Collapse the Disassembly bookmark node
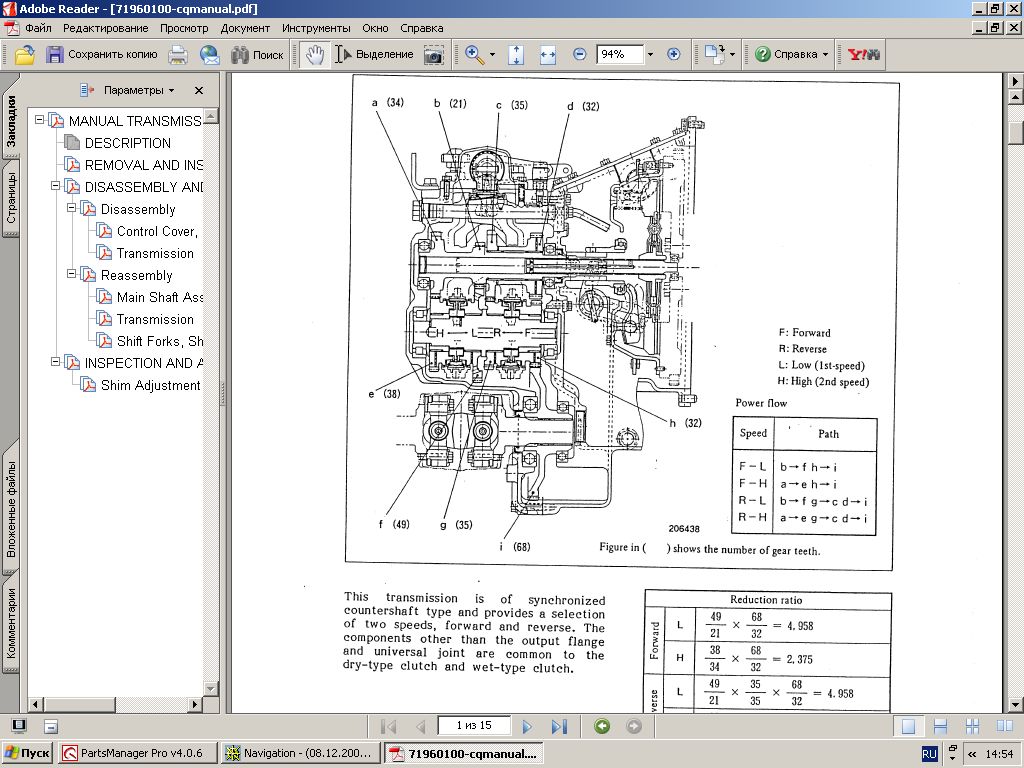1024x768 pixels. point(72,209)
